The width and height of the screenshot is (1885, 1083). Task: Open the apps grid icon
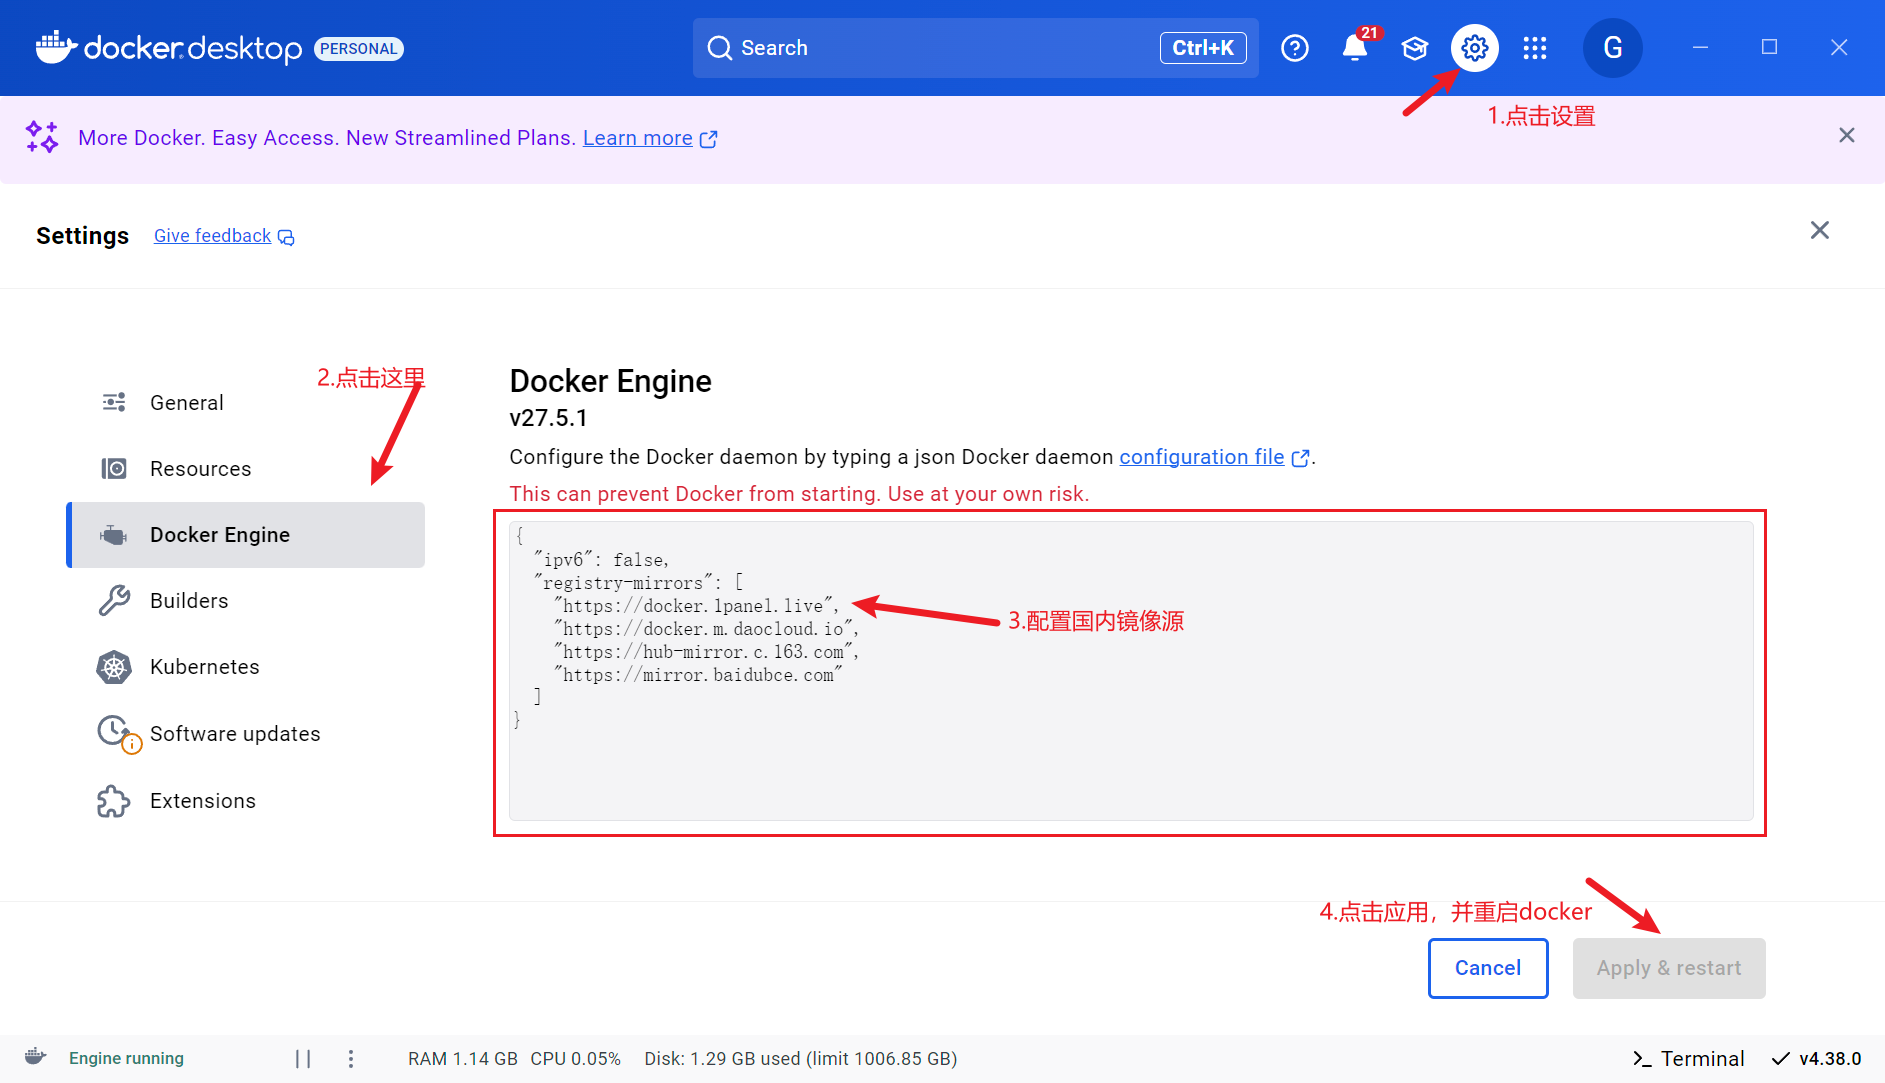point(1535,48)
